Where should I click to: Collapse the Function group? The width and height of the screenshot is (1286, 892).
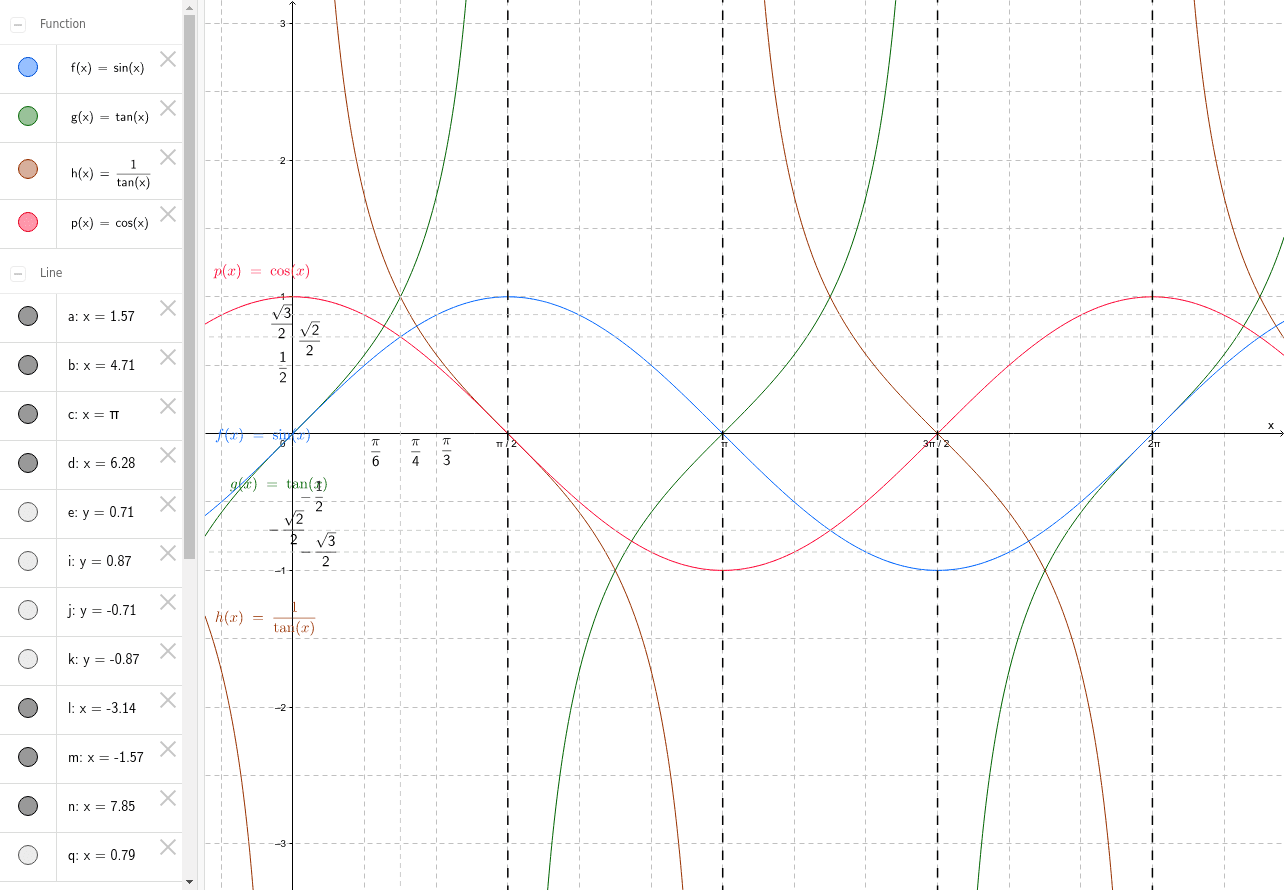[17, 23]
